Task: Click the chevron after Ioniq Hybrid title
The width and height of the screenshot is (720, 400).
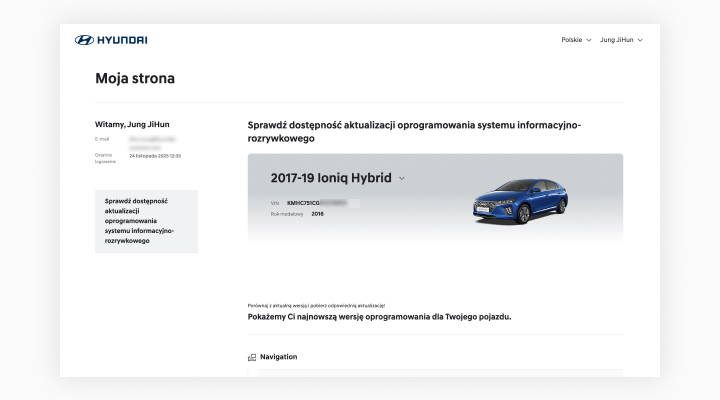Action: tap(402, 178)
